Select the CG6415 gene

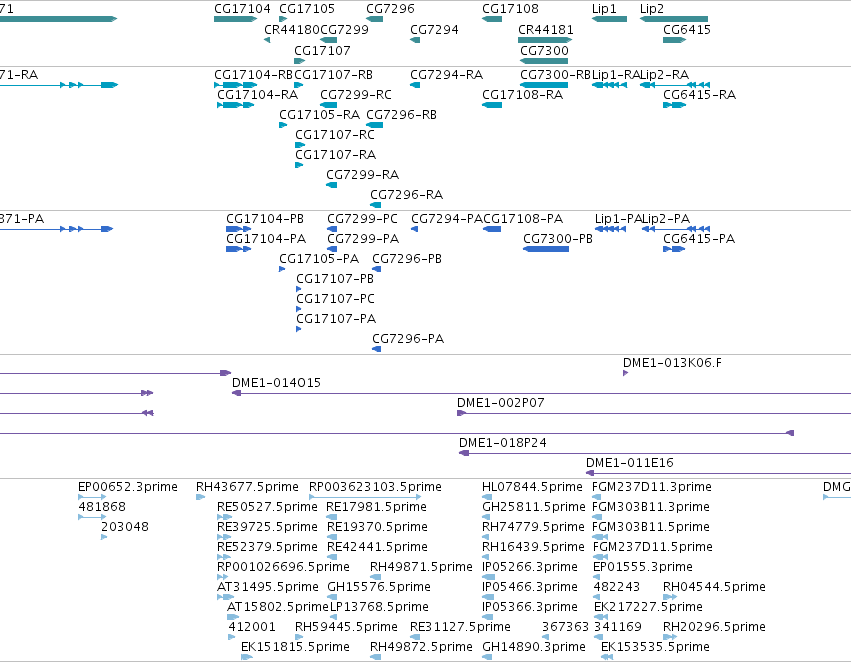[x=675, y=40]
